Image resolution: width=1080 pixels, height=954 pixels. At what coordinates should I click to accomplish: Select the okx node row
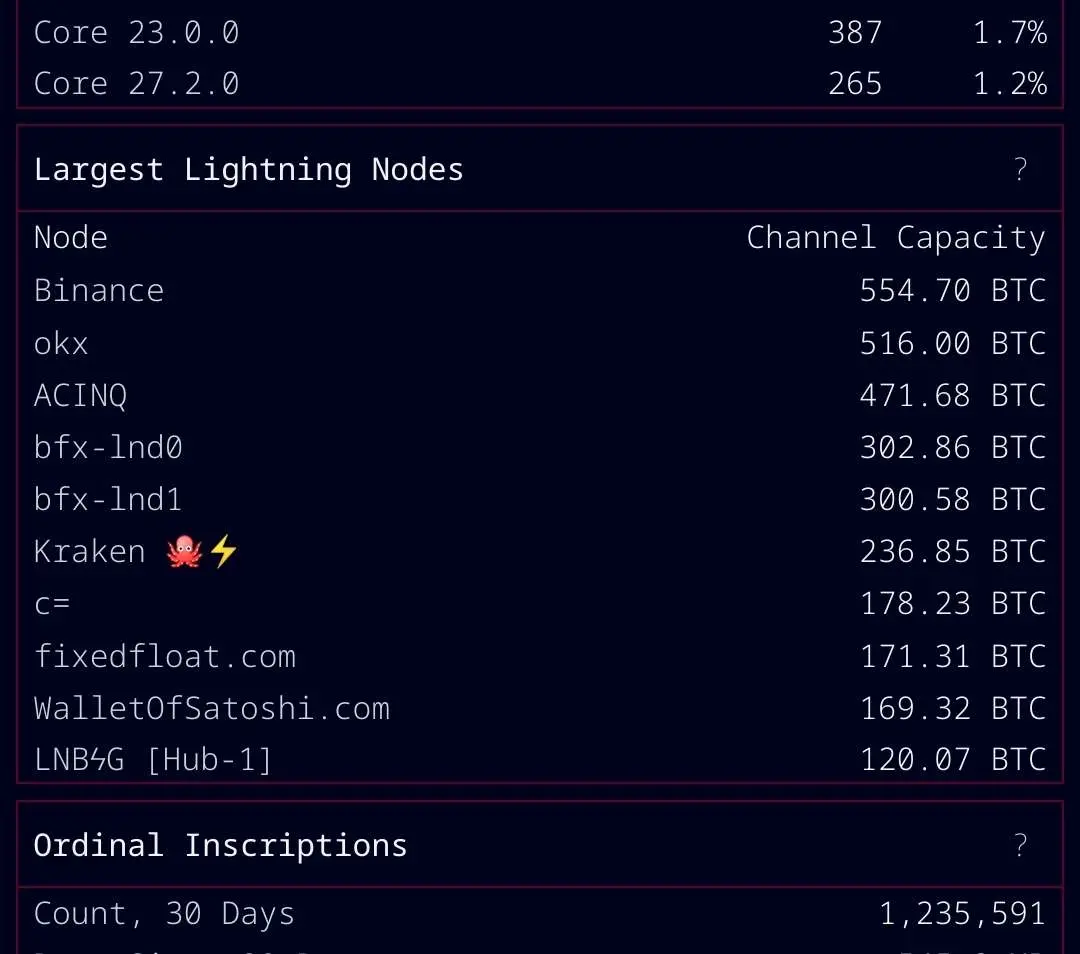pos(61,344)
